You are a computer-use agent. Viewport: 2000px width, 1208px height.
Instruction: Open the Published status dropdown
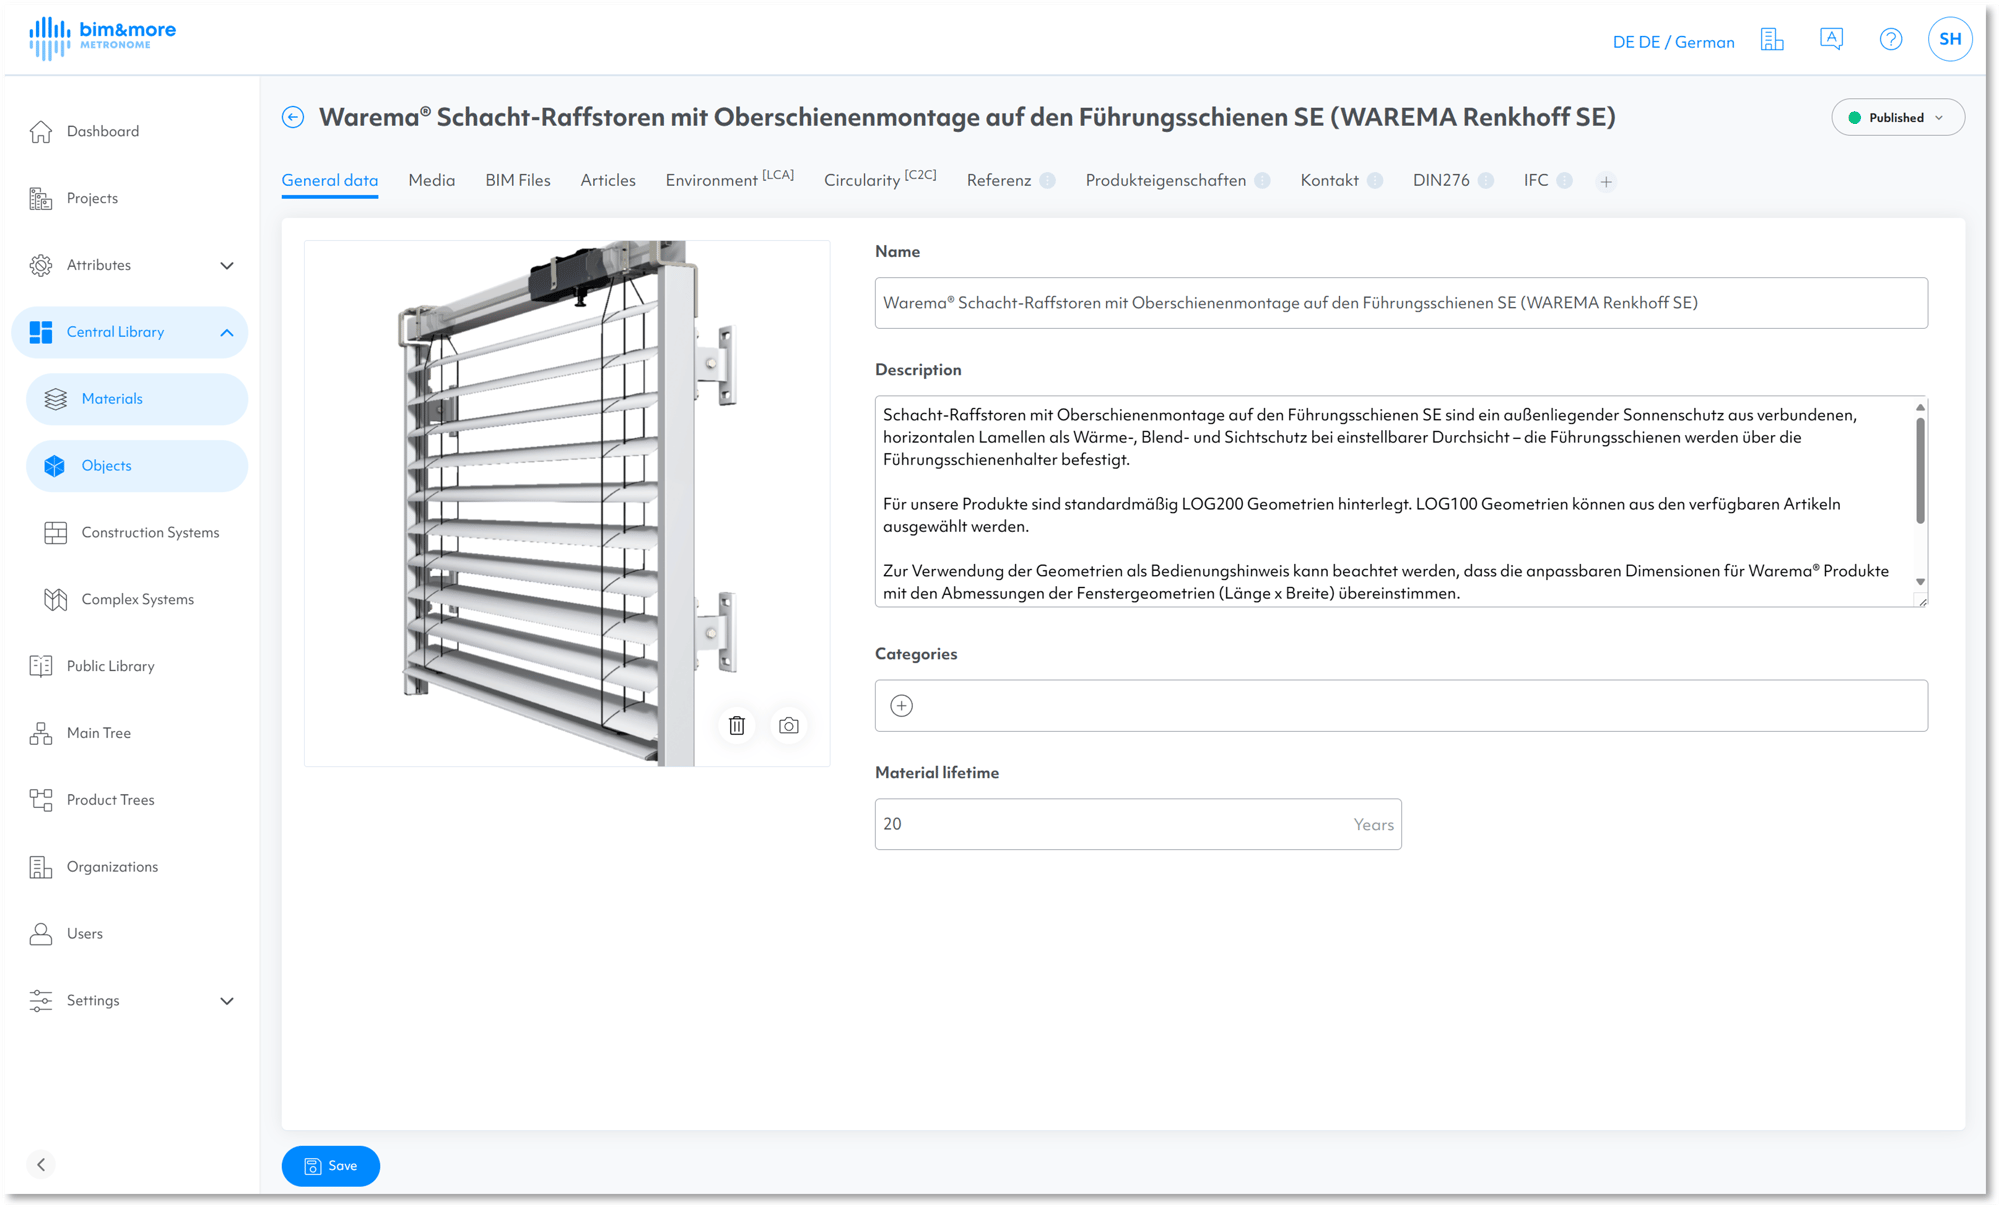pyautogui.click(x=1897, y=118)
